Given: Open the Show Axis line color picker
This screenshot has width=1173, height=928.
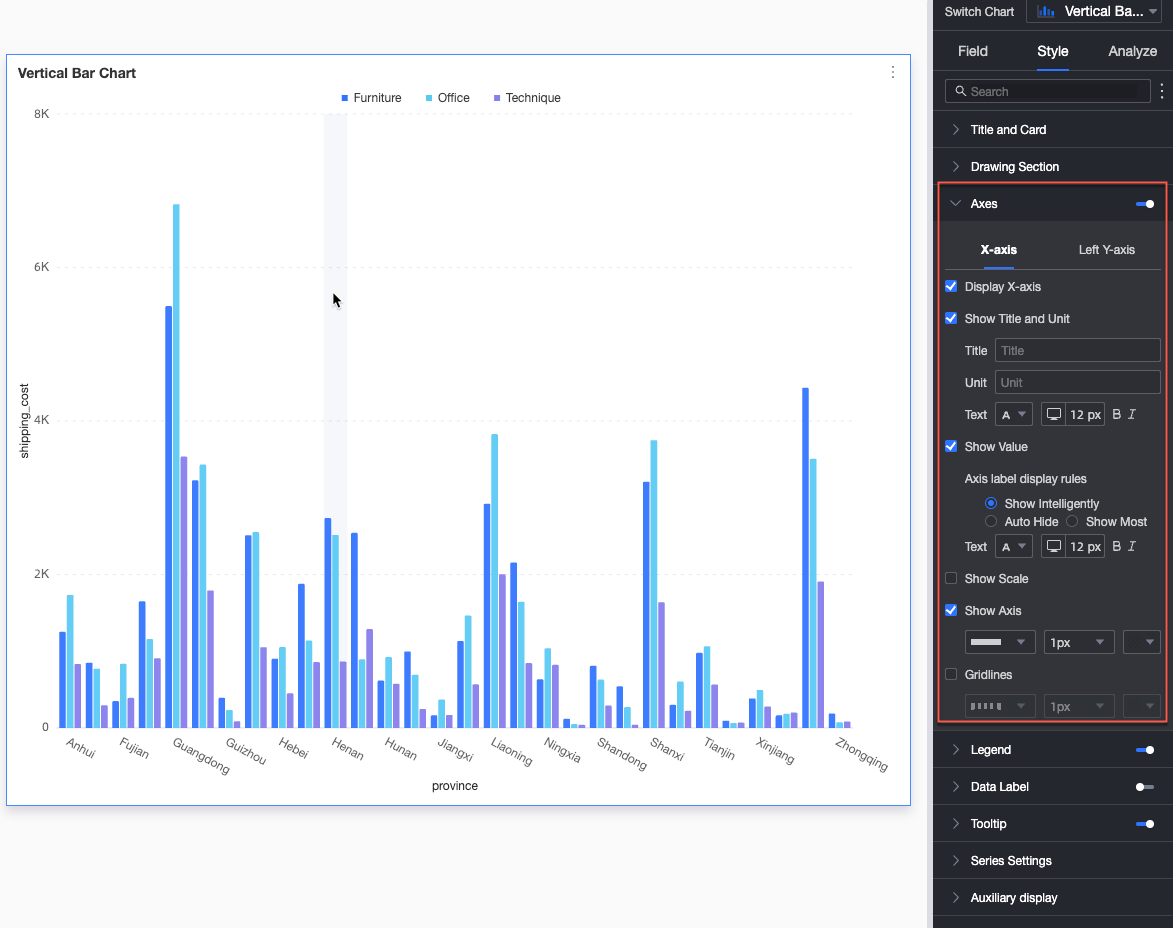Looking at the screenshot, I should (x=1141, y=642).
